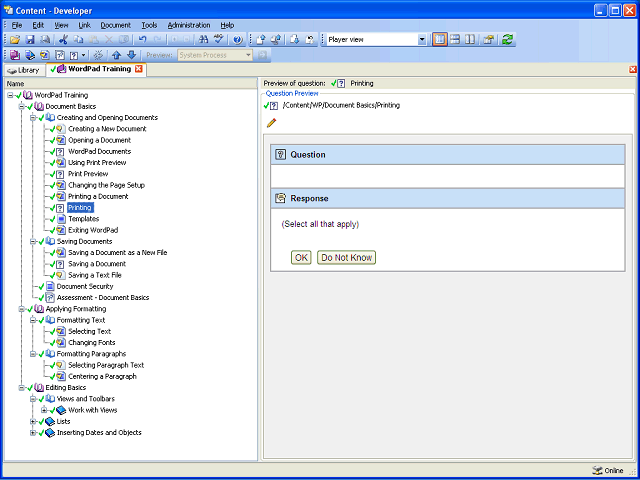Select the Opening a Document topic

coord(100,140)
